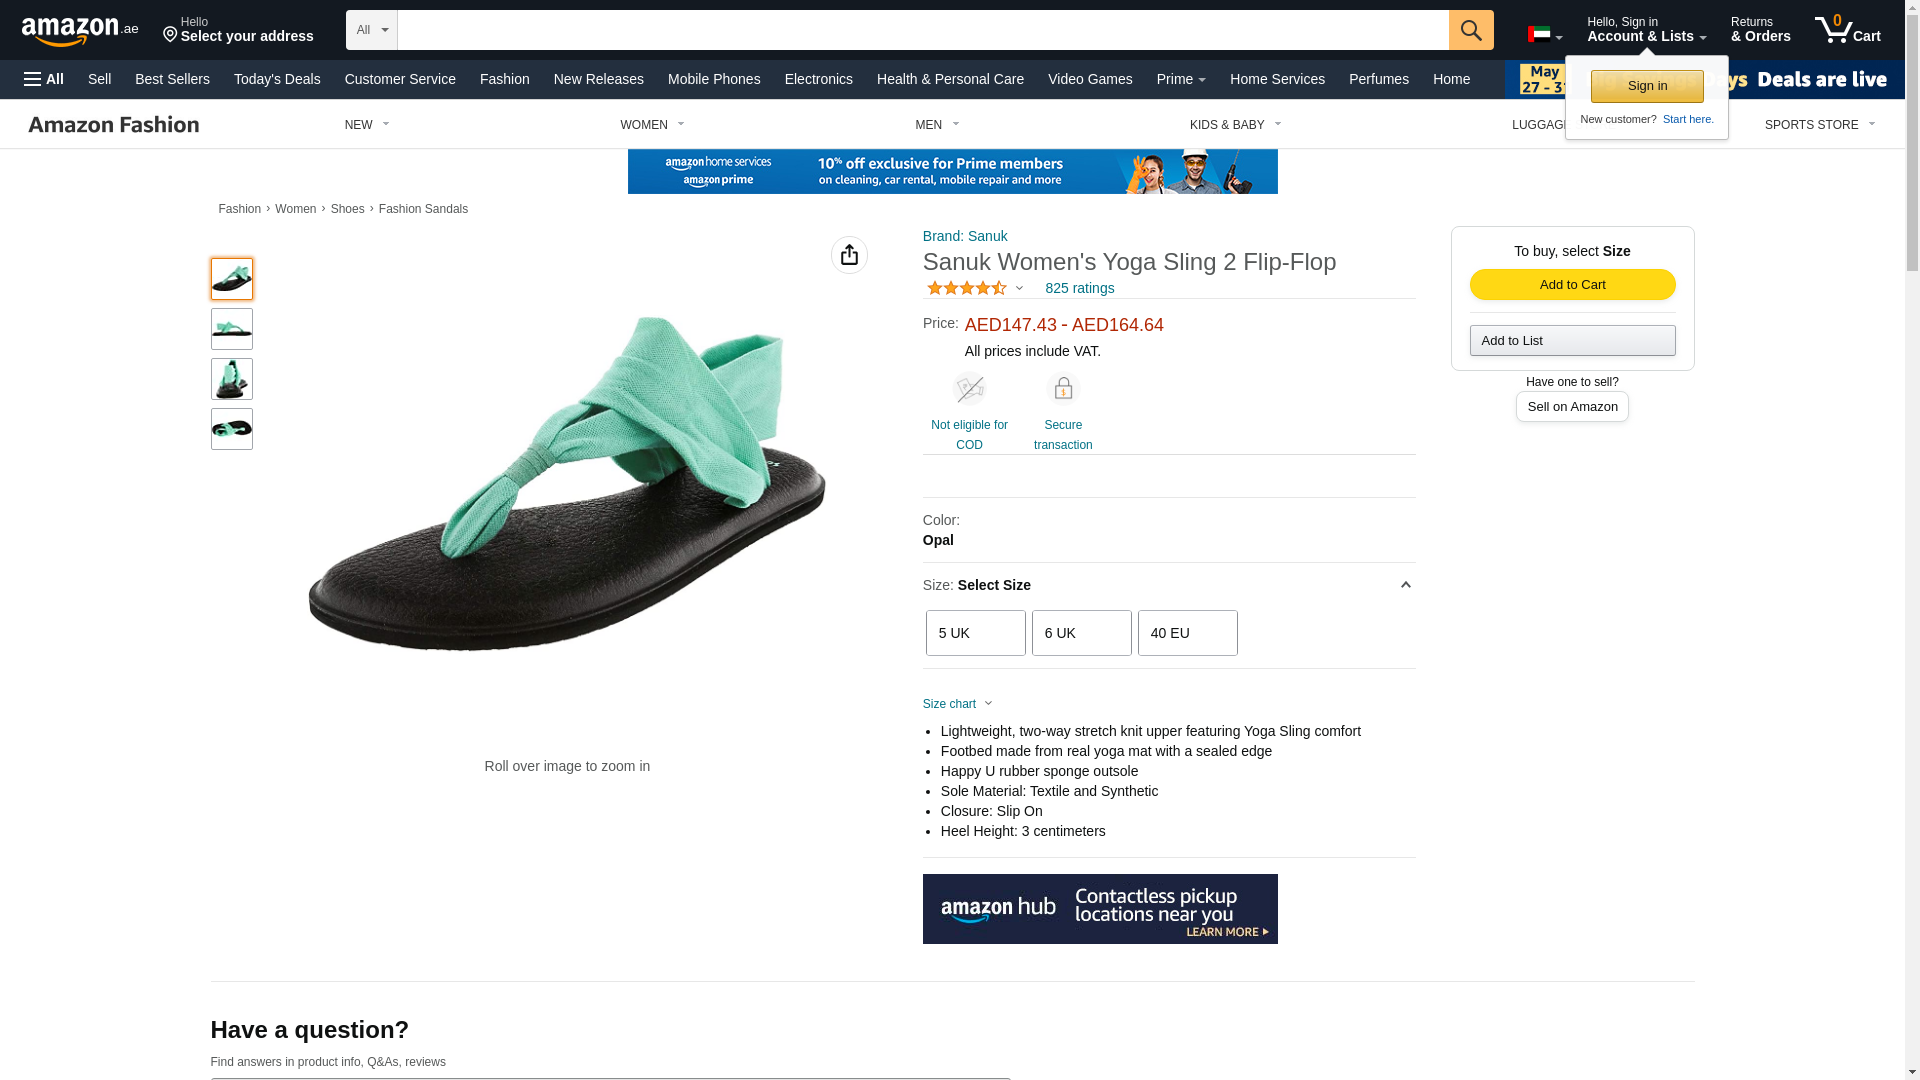Open the All hamburger menu
The width and height of the screenshot is (1920, 1080).
pyautogui.click(x=44, y=79)
